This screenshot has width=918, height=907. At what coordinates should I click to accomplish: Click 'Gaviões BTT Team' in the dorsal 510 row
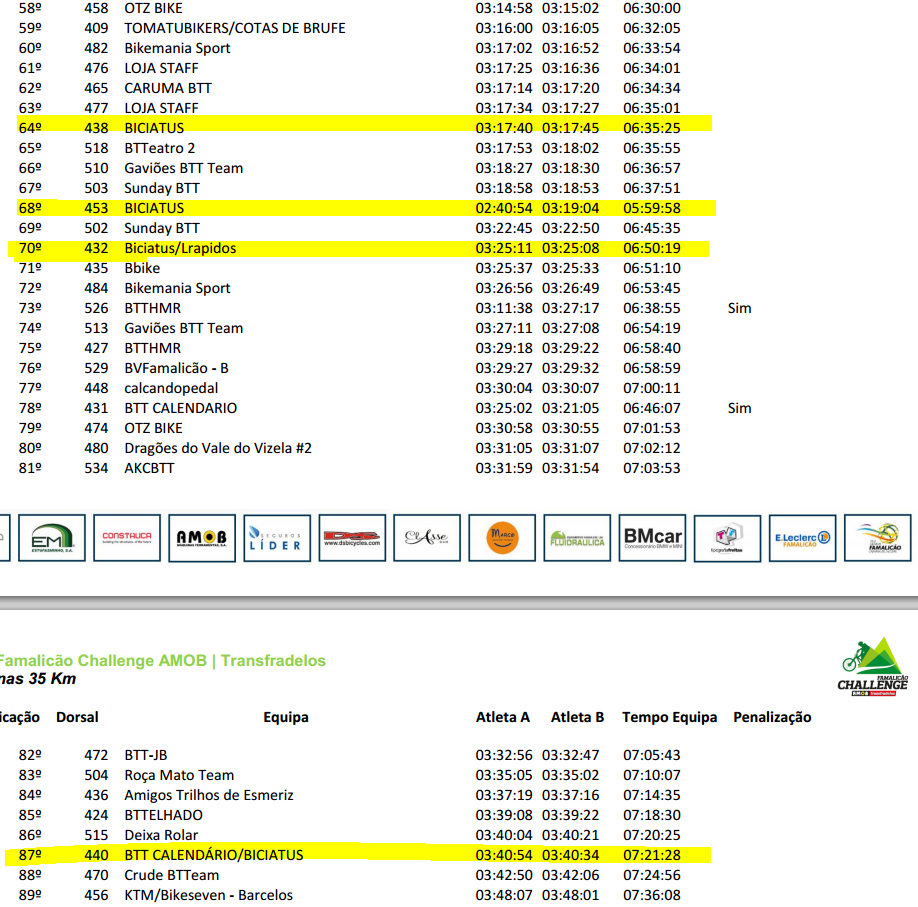[183, 168]
